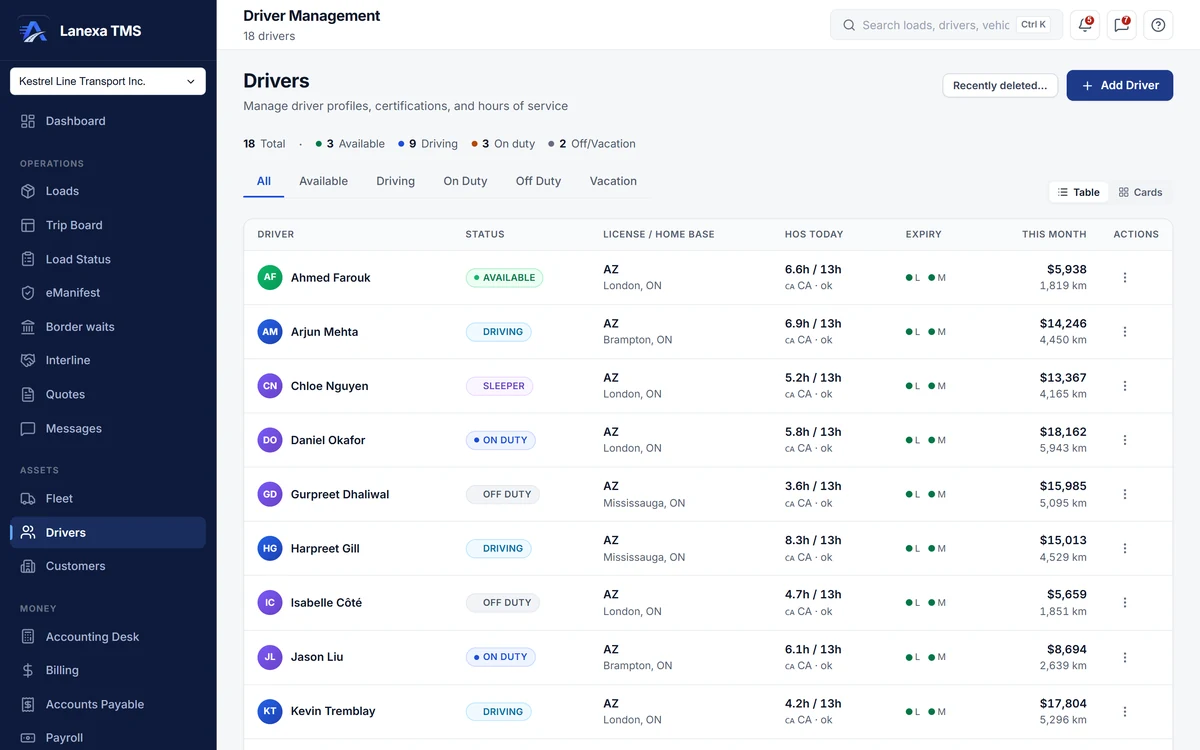Click the Loads box icon
Screen dimensions: 1200x750
coord(28,191)
